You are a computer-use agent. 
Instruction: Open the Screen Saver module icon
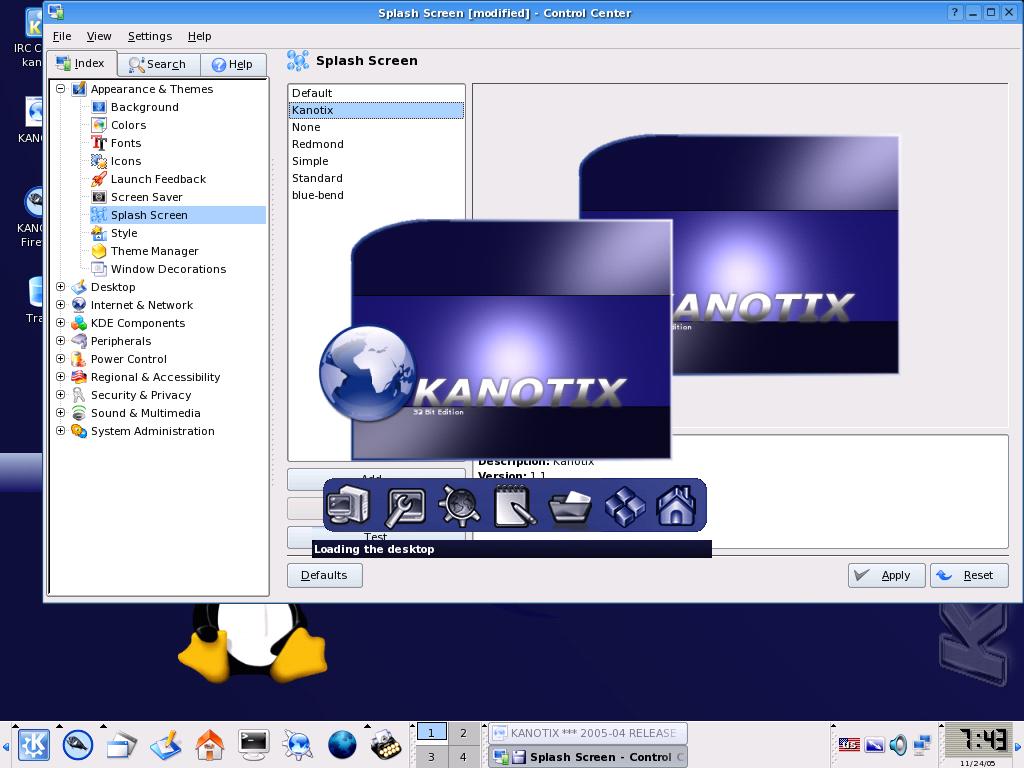pyautogui.click(x=99, y=197)
